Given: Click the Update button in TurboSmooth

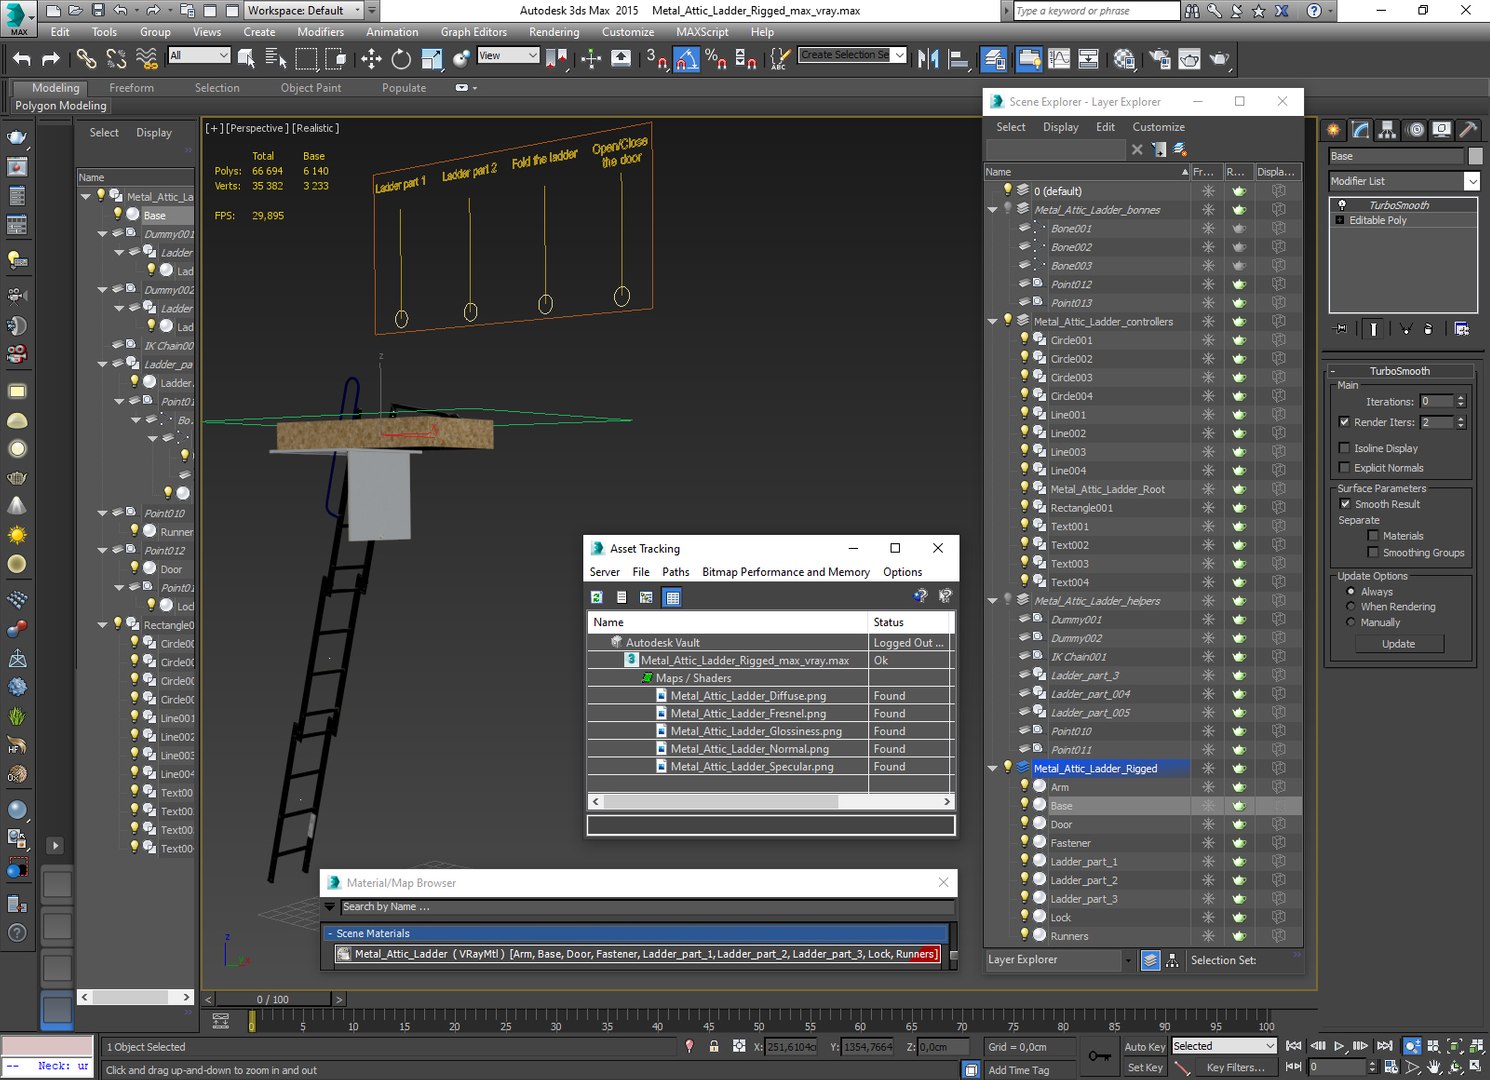Looking at the screenshot, I should 1398,644.
